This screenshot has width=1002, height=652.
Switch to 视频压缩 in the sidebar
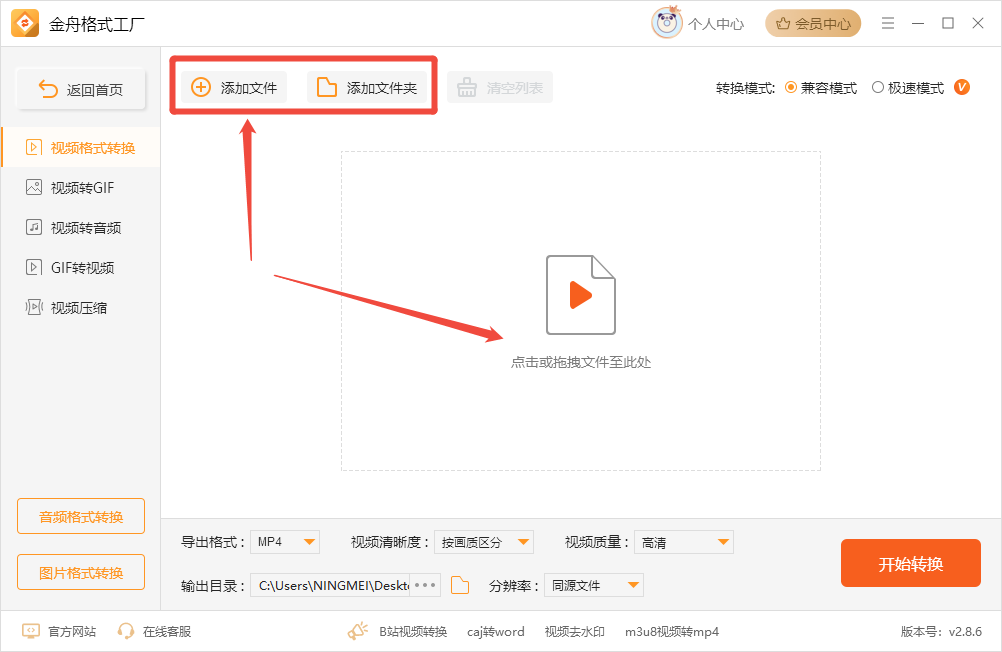[x=81, y=307]
